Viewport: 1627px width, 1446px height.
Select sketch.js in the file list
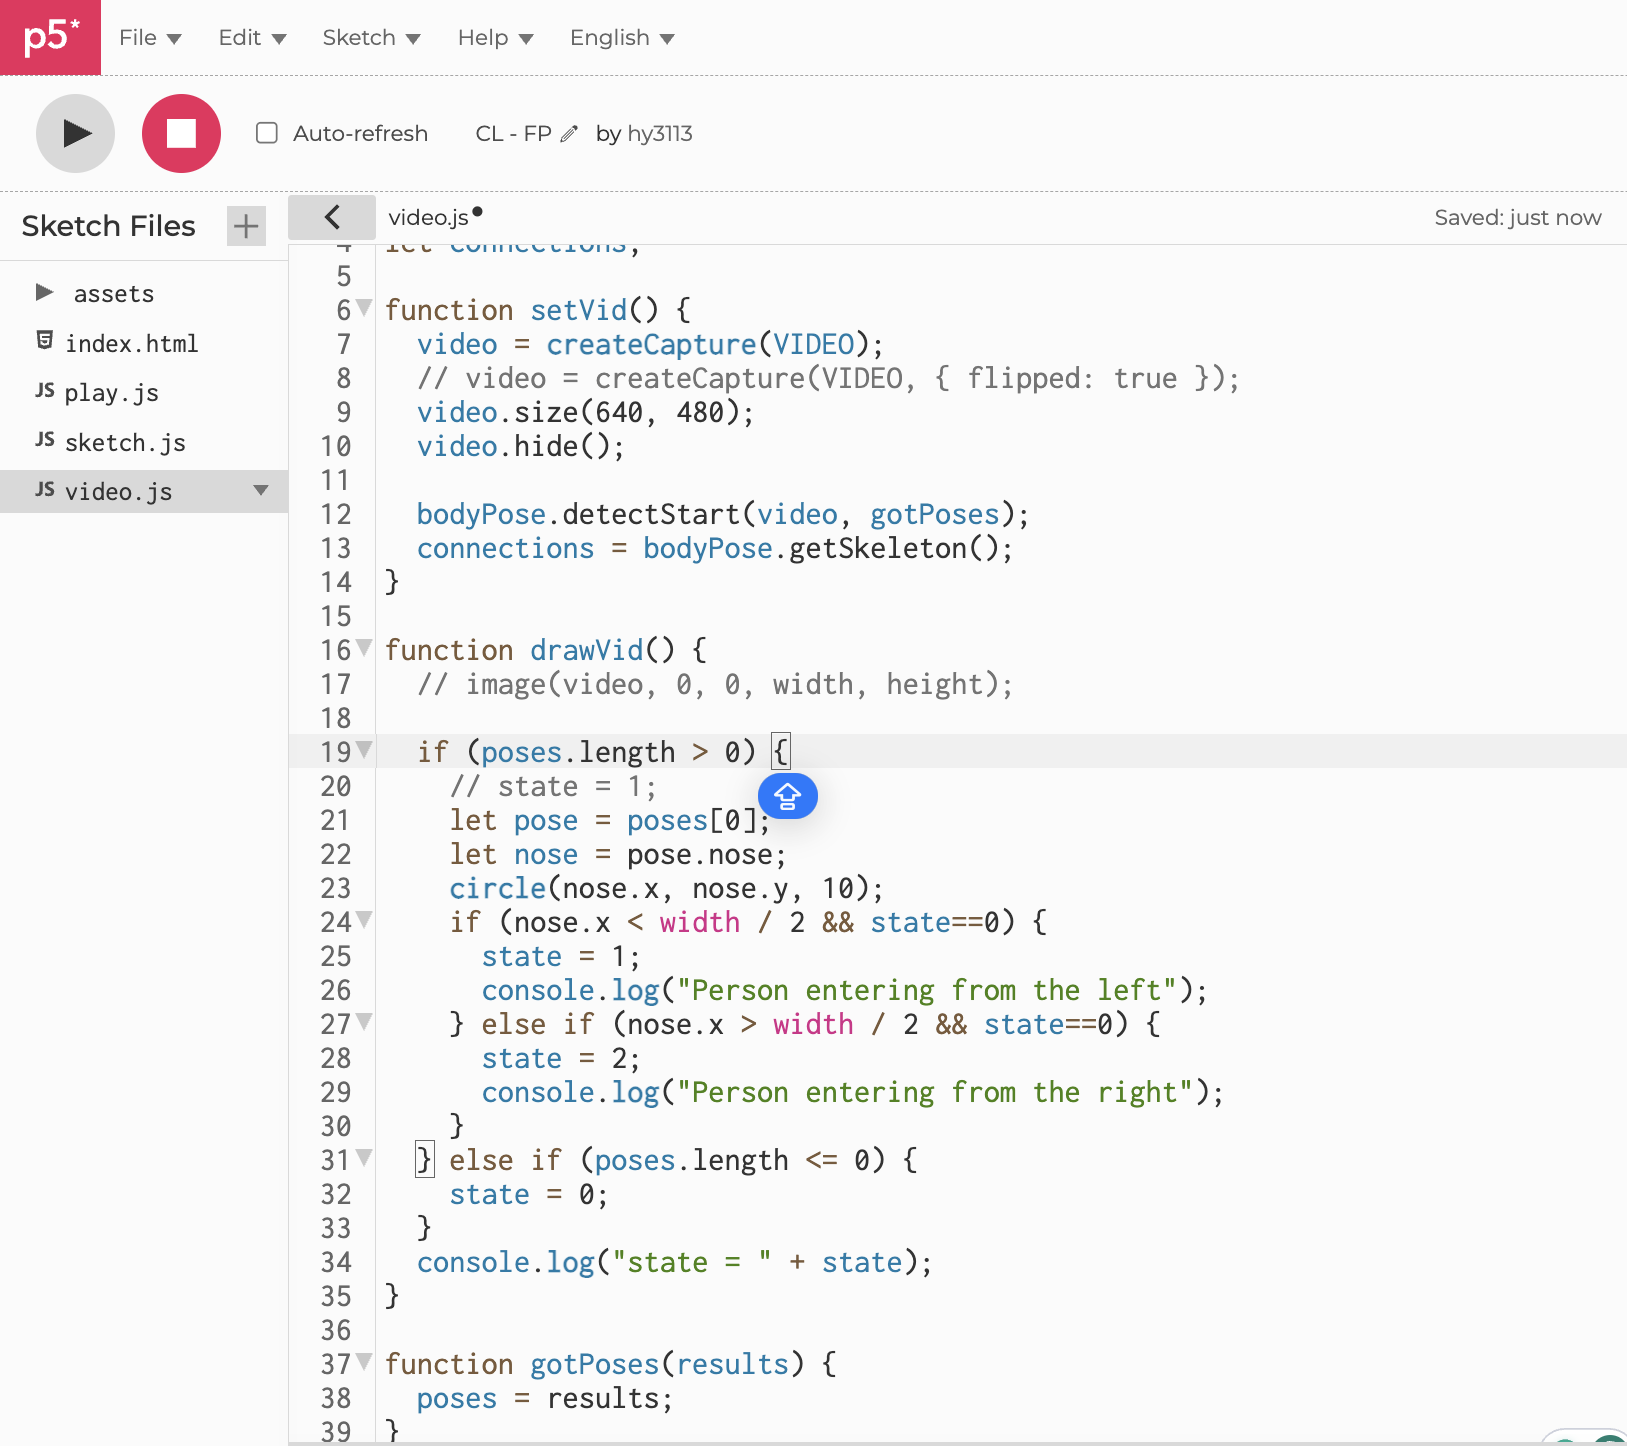tap(125, 442)
